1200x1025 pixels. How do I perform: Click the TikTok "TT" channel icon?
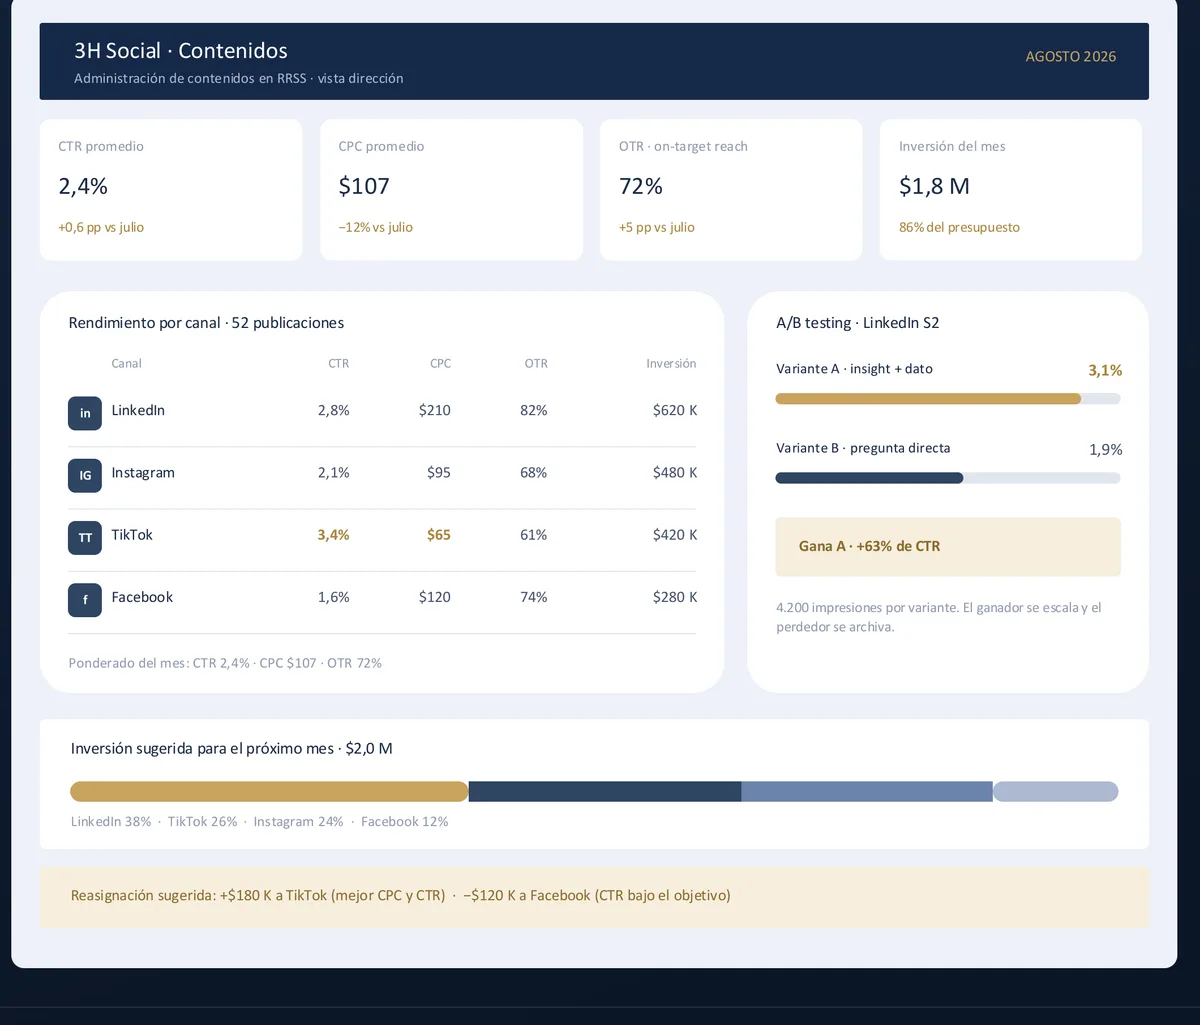[x=85, y=537]
